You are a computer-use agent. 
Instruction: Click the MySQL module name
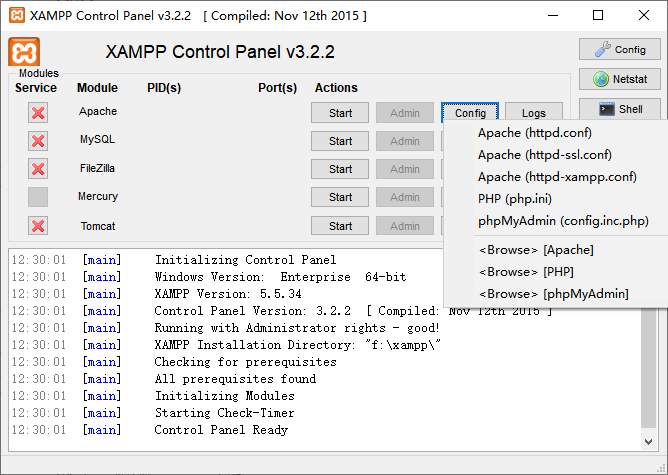pos(97,140)
